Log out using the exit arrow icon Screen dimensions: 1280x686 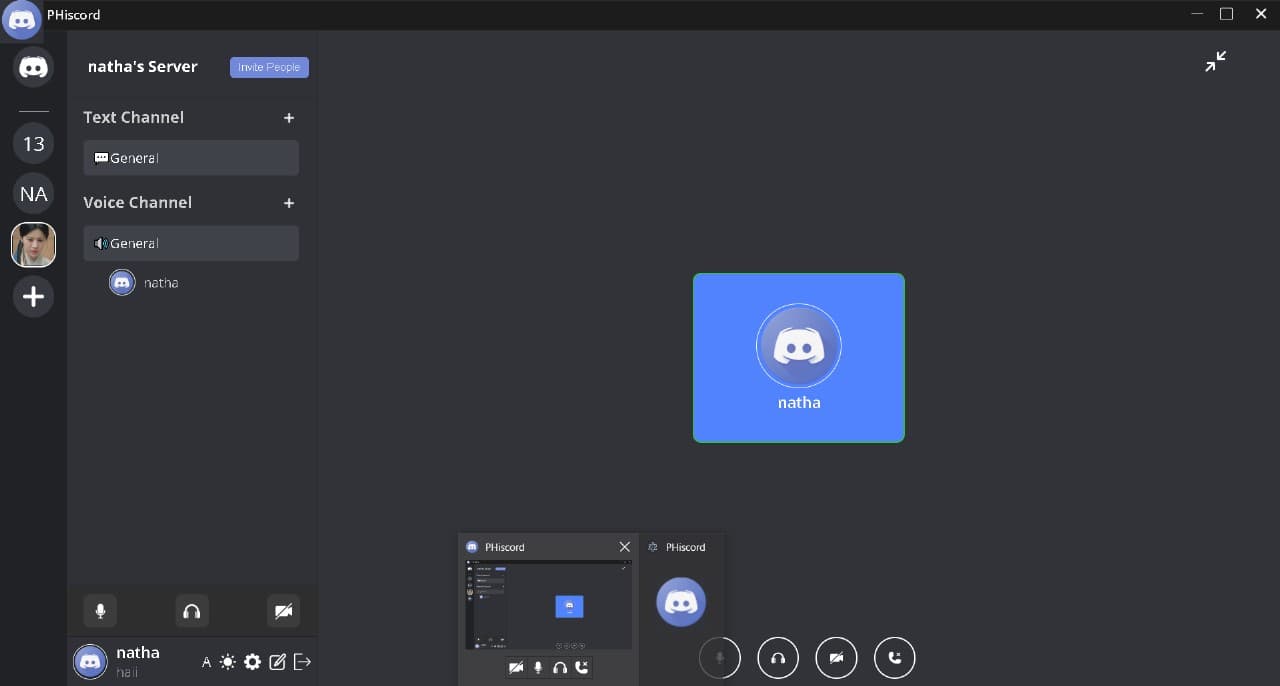[303, 662]
